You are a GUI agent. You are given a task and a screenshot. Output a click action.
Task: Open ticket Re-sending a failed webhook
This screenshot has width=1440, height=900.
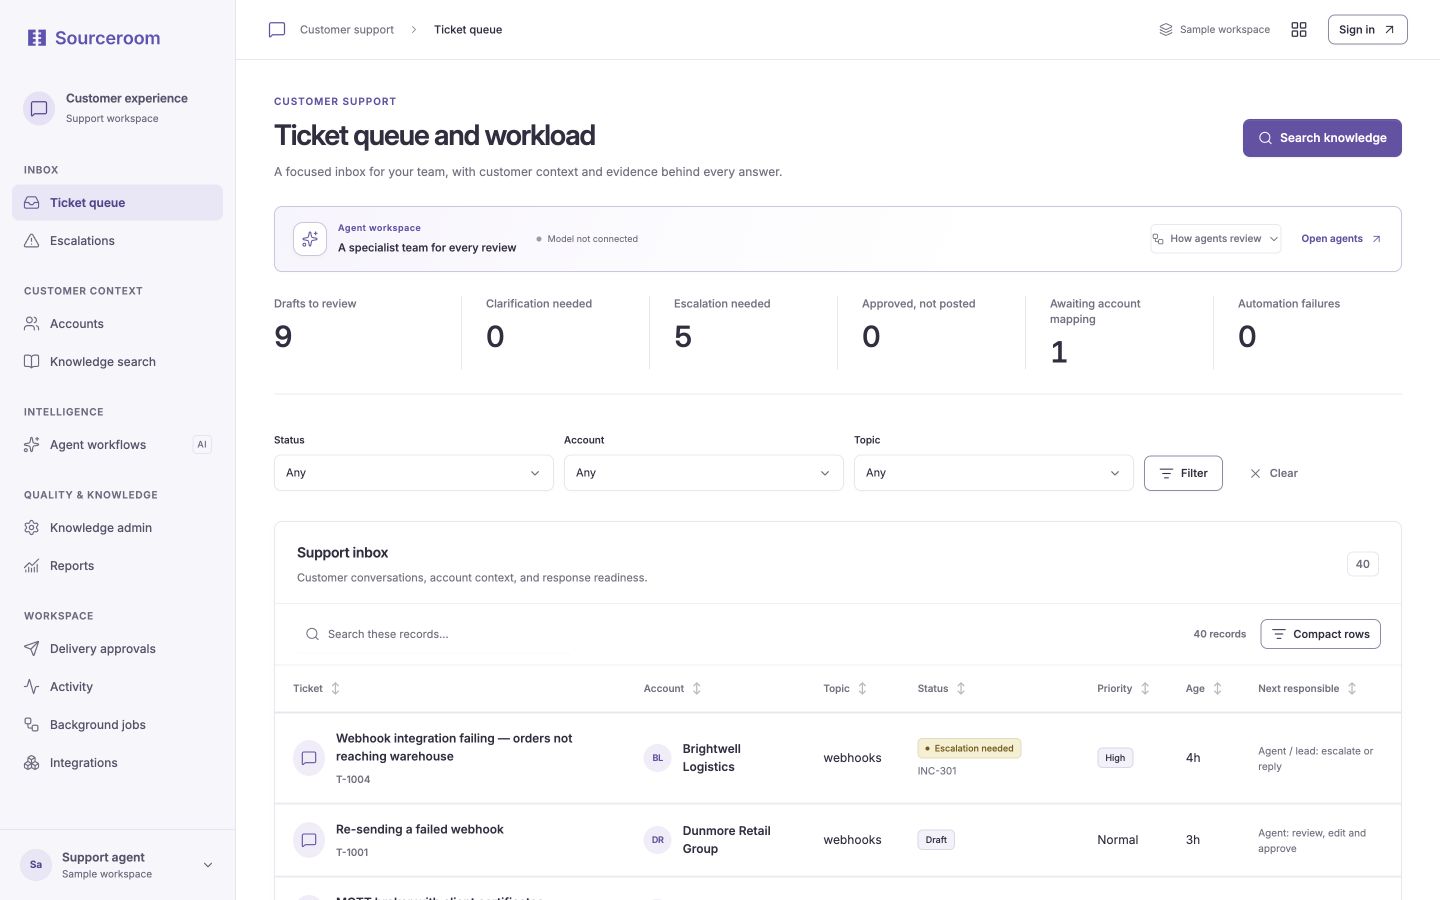(x=420, y=829)
